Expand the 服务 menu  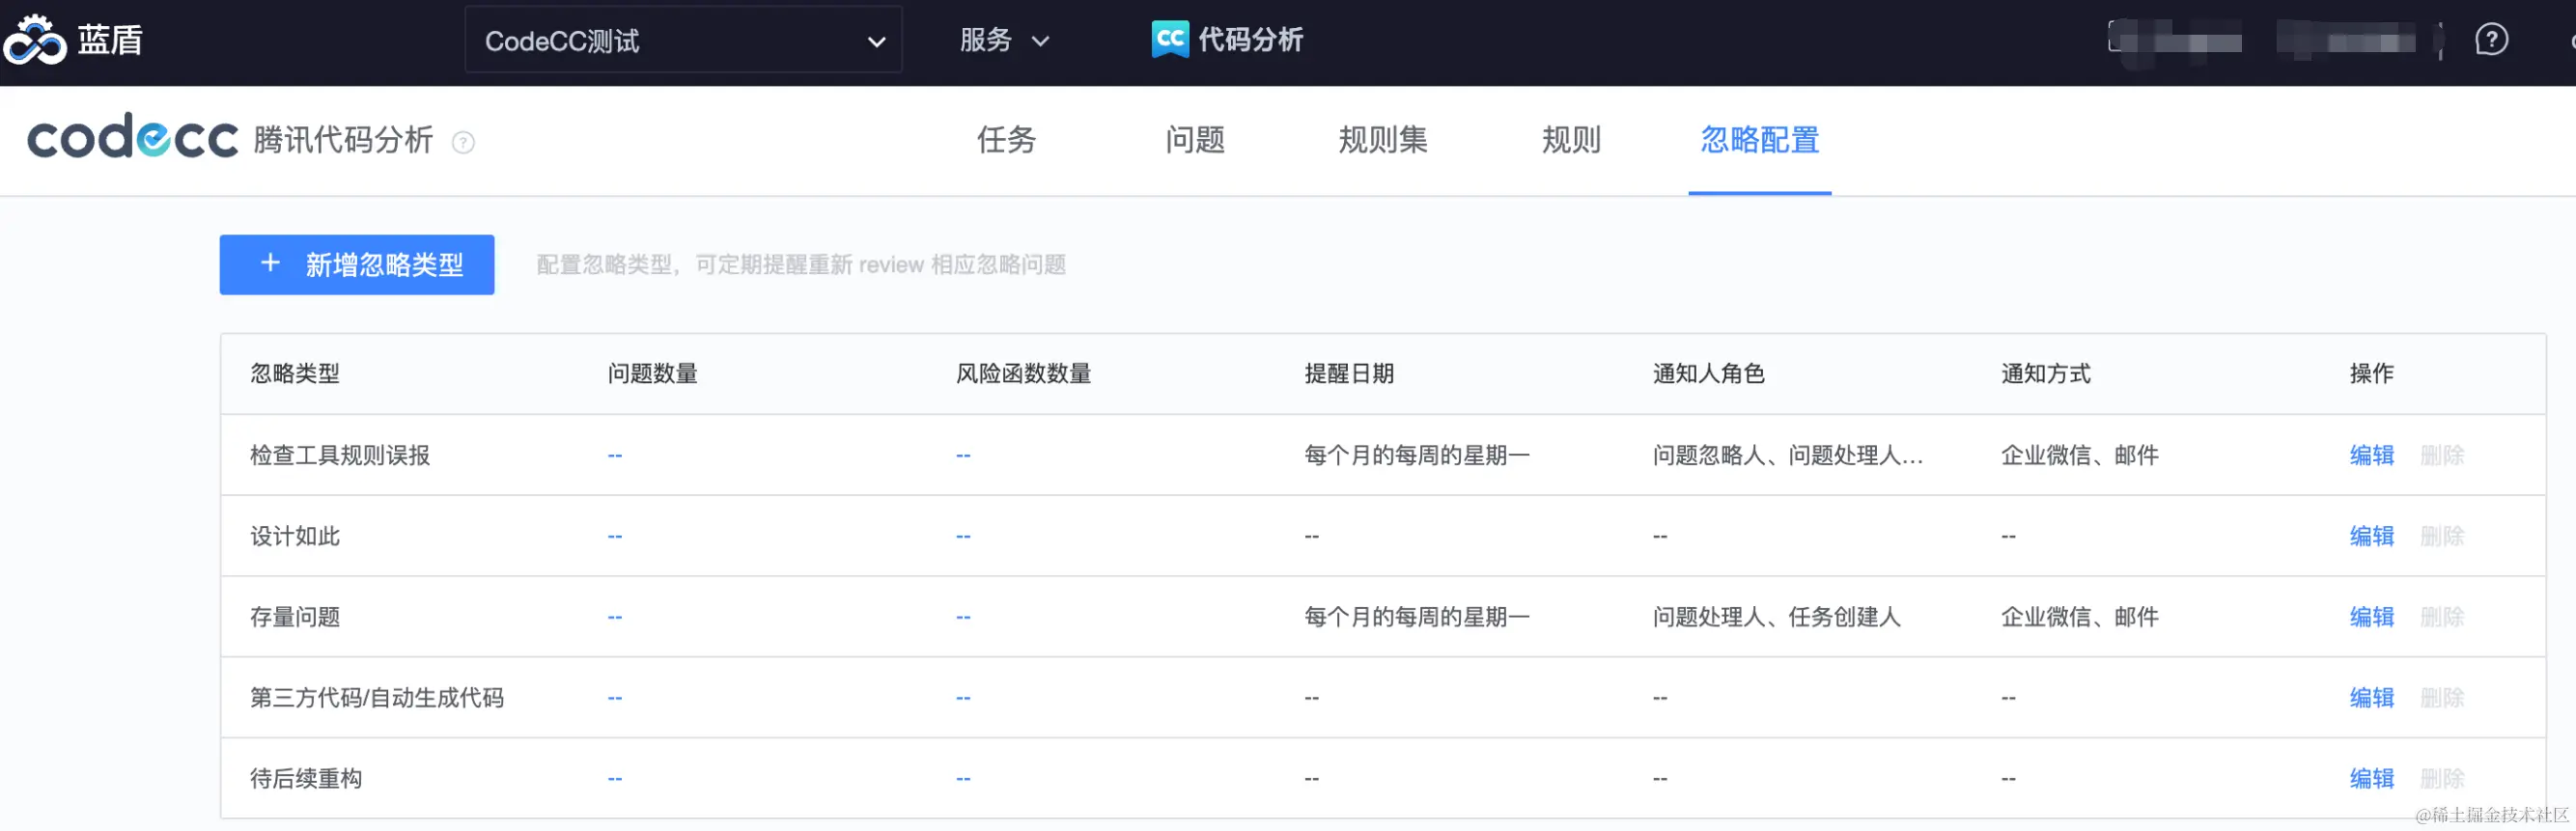coord(1004,40)
